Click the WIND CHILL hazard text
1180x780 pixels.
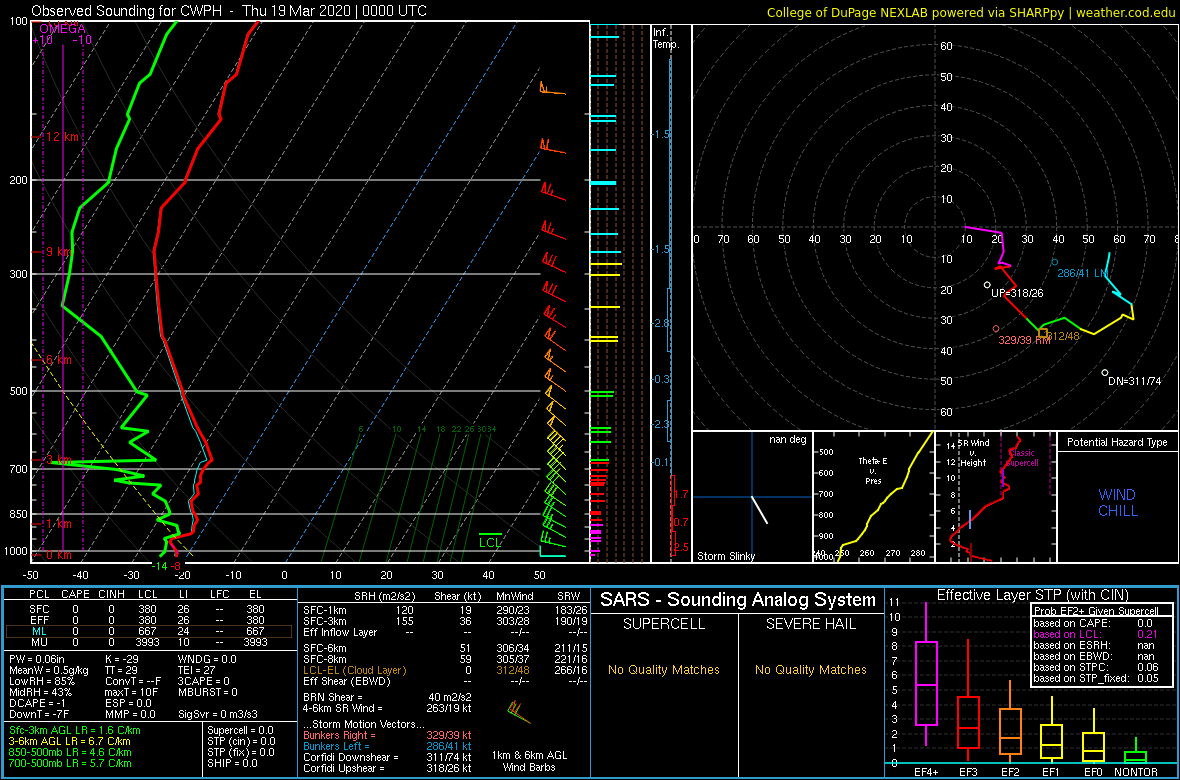[1117, 503]
